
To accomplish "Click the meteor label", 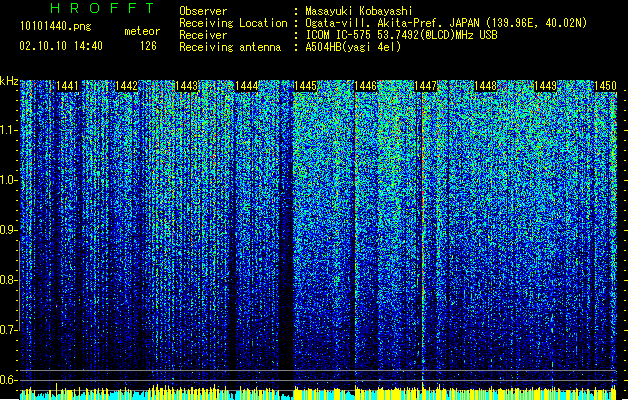I will (142, 31).
